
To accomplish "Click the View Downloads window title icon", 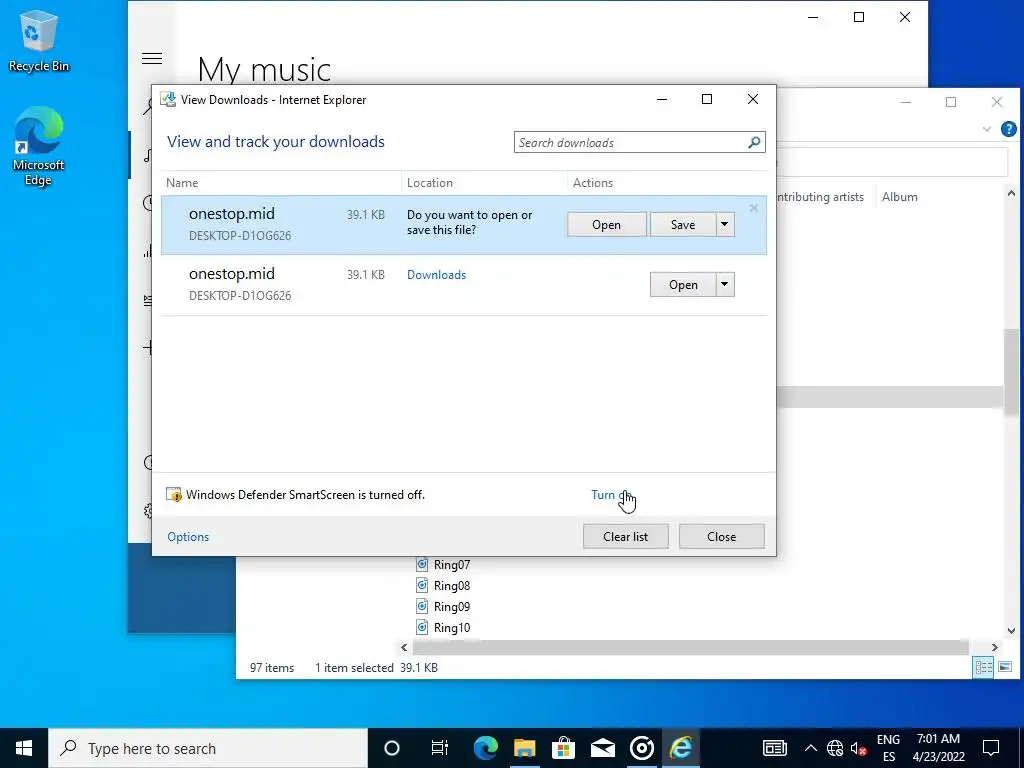I will (x=168, y=99).
